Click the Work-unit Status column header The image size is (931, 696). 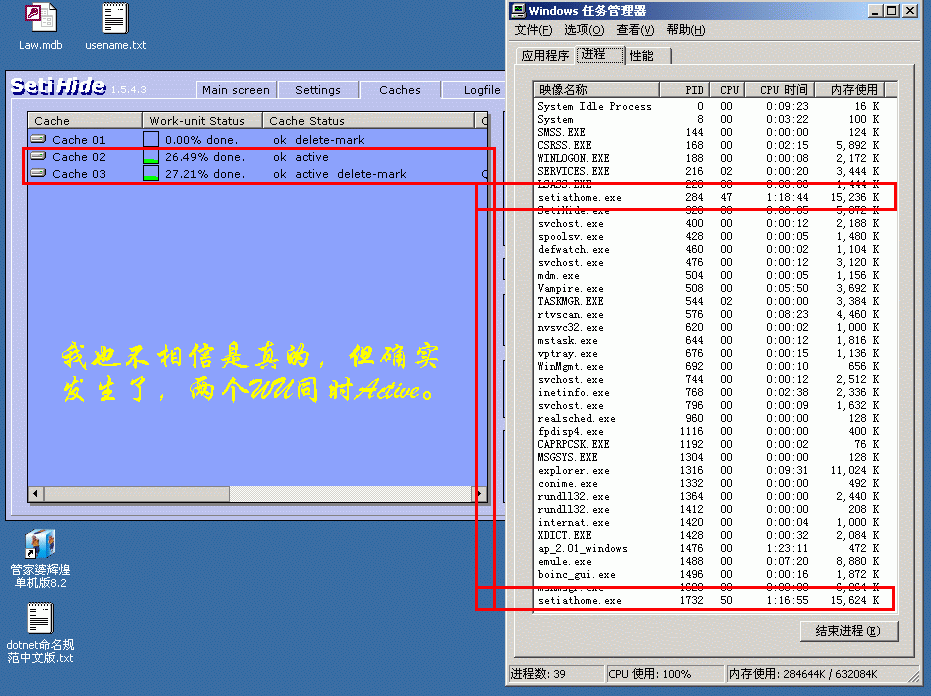pos(202,121)
